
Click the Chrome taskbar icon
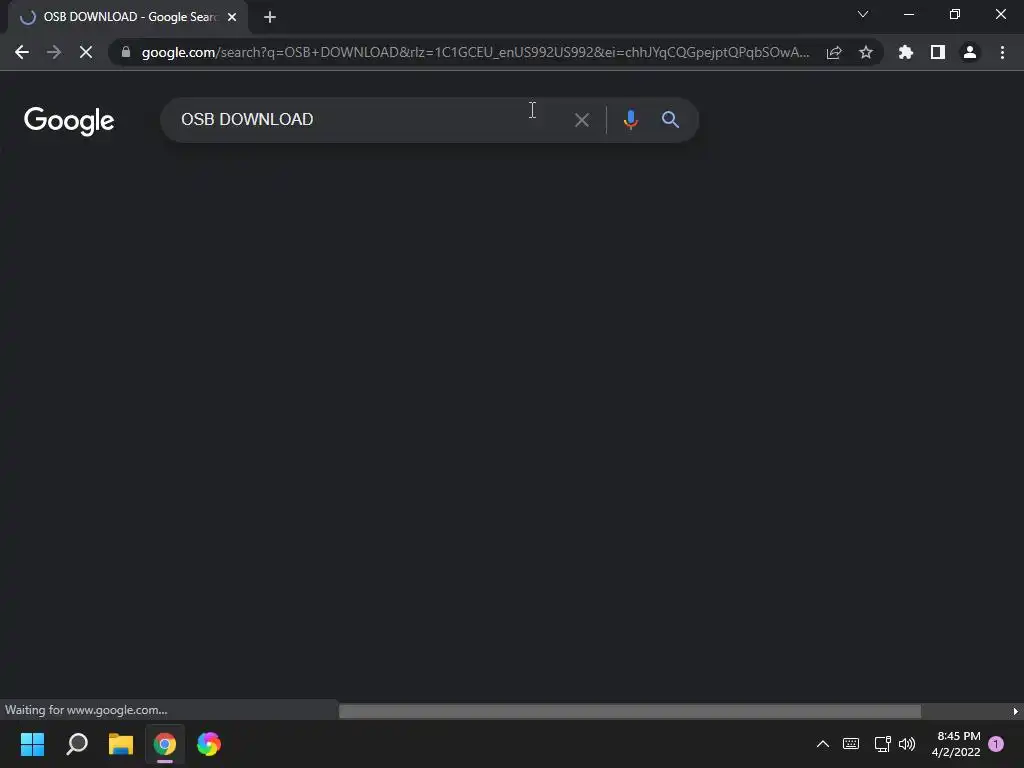[x=165, y=744]
